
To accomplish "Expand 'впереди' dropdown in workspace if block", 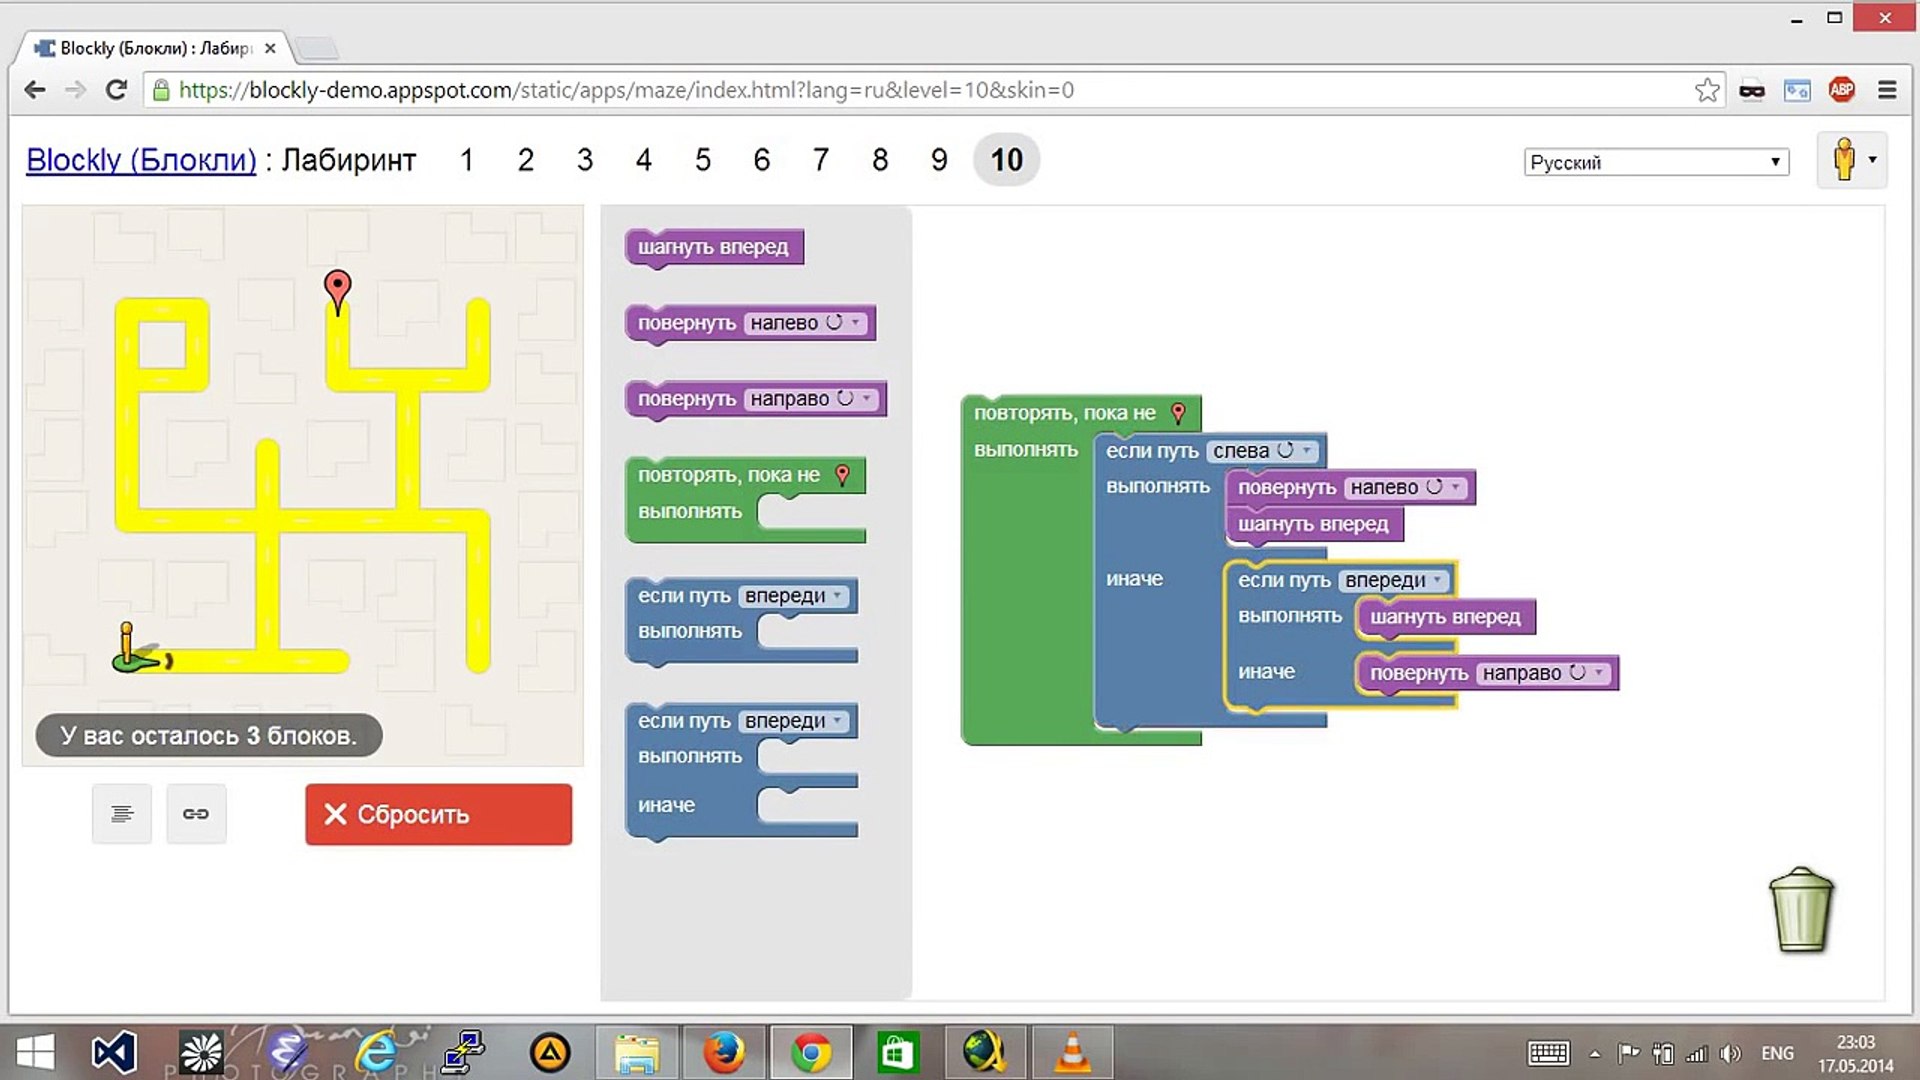I will click(1394, 580).
